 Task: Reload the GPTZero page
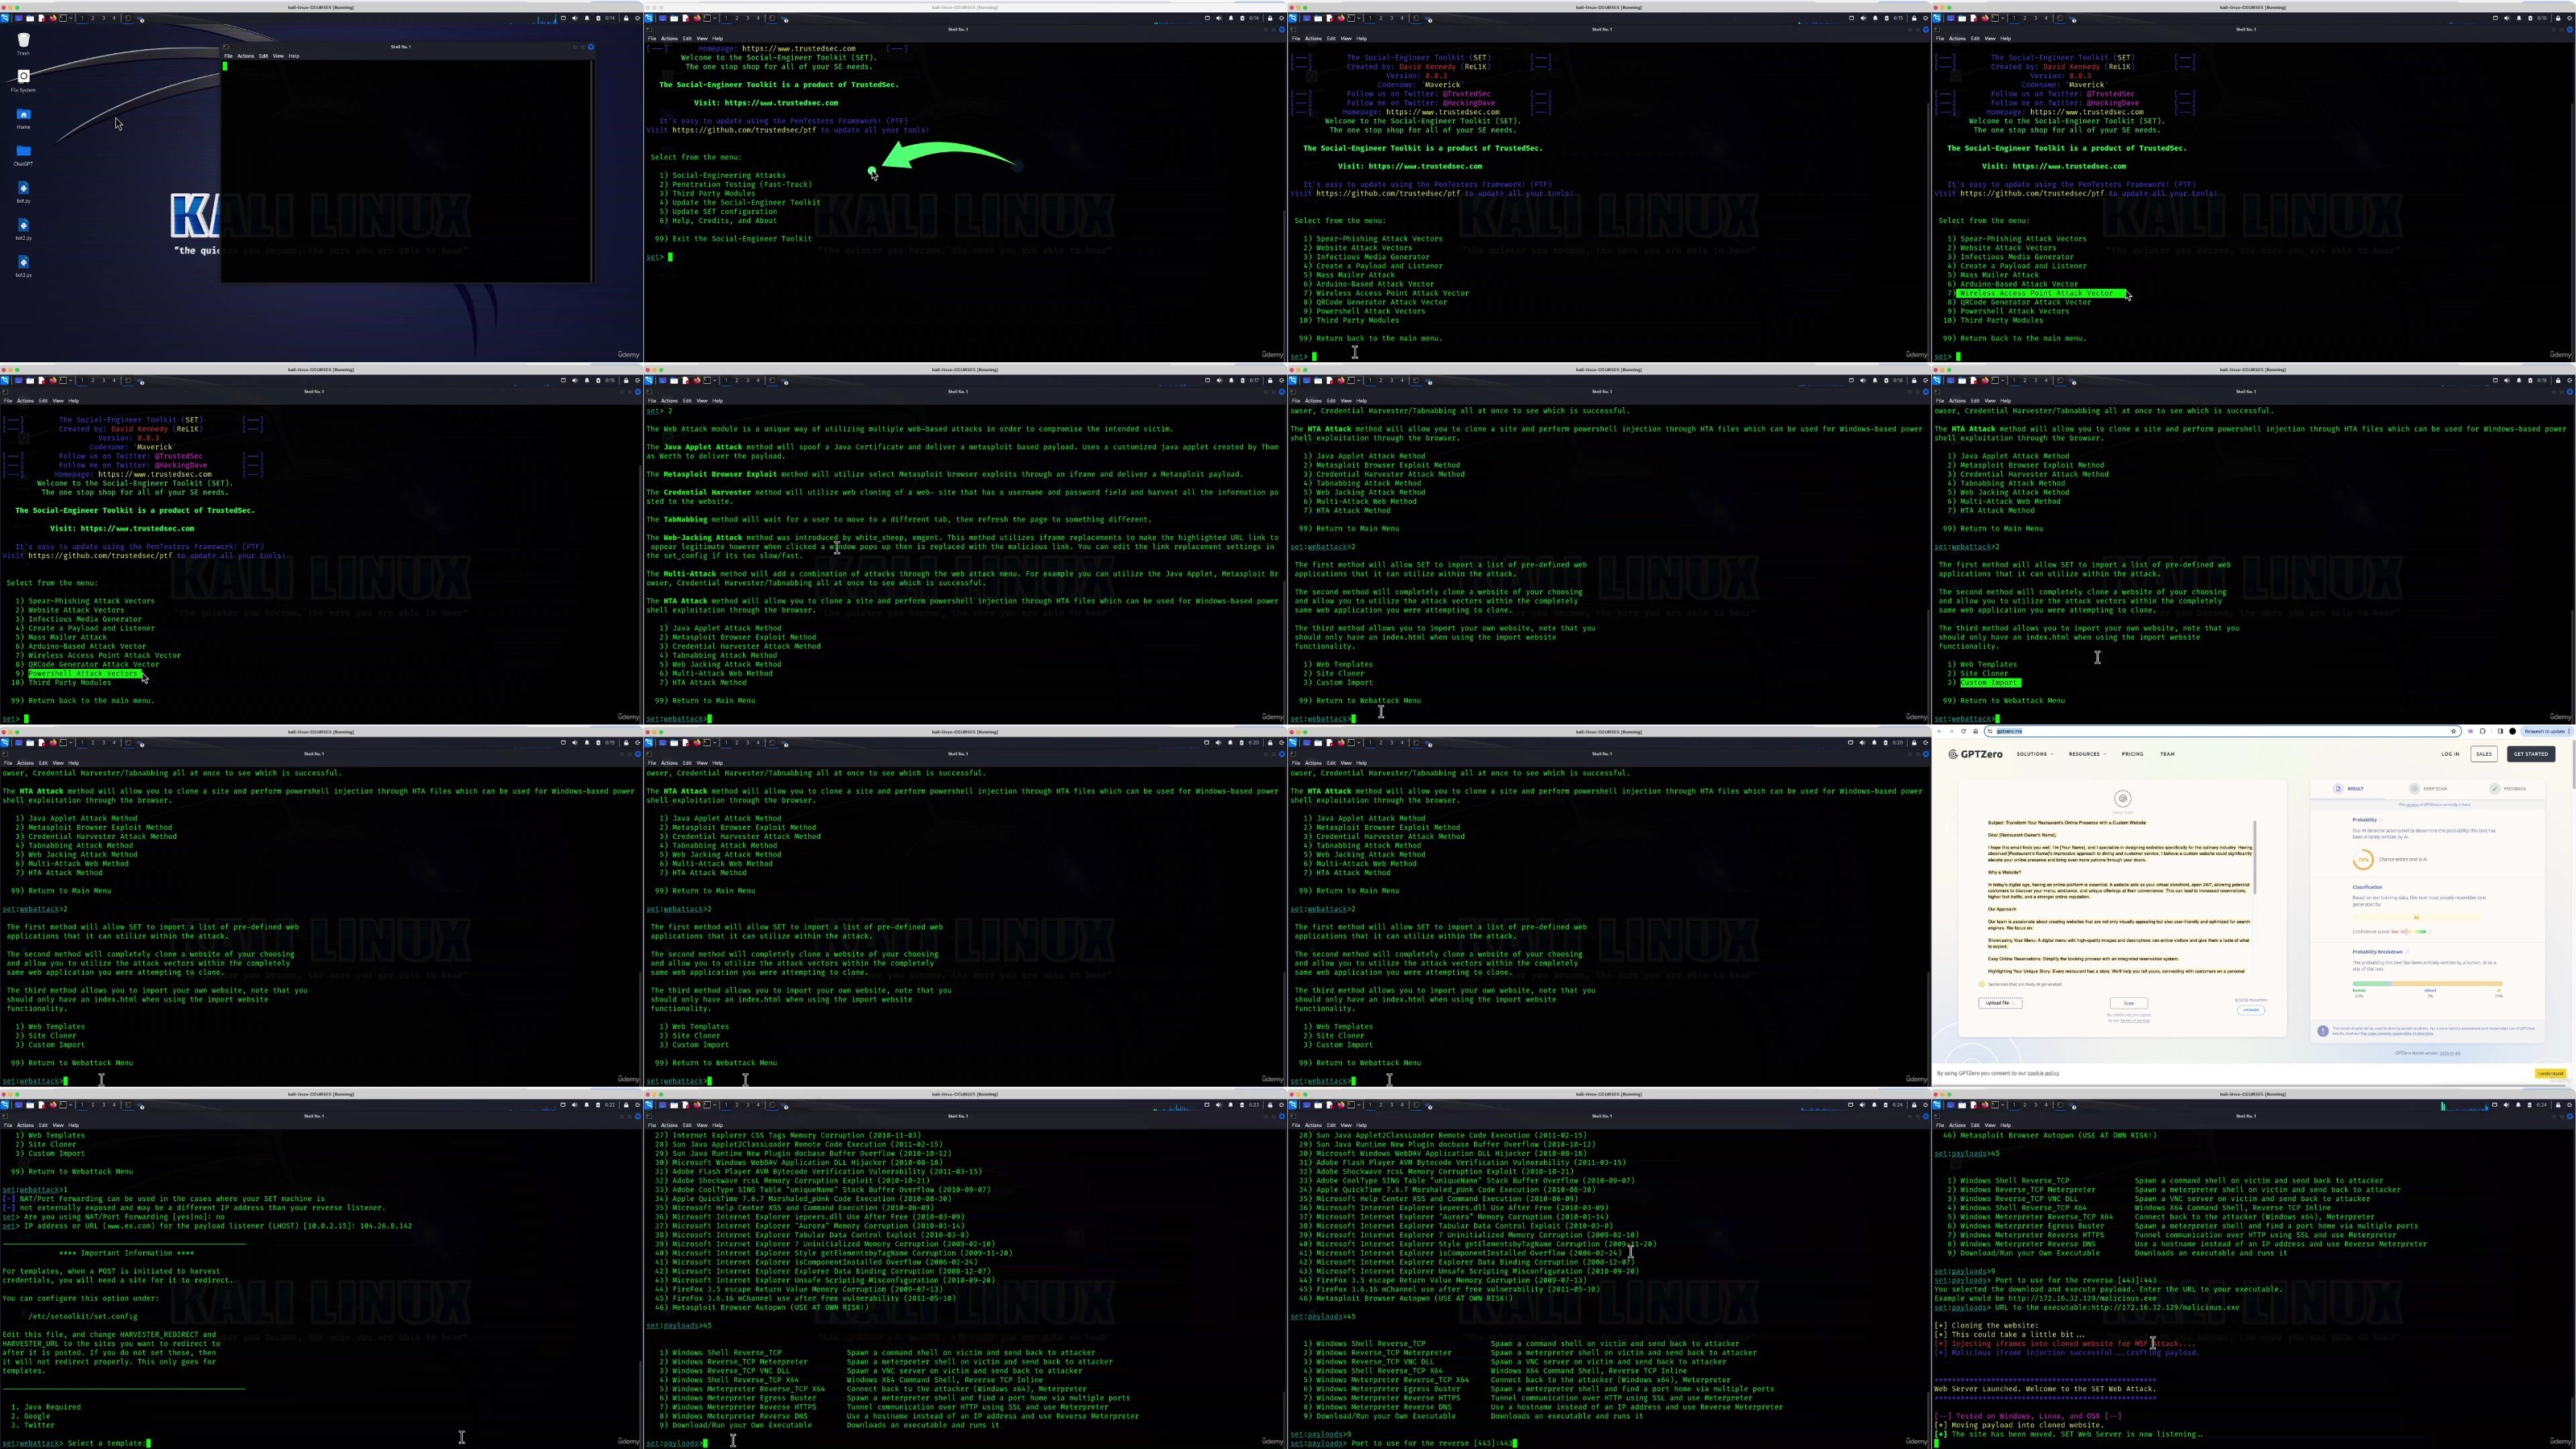tap(1963, 731)
